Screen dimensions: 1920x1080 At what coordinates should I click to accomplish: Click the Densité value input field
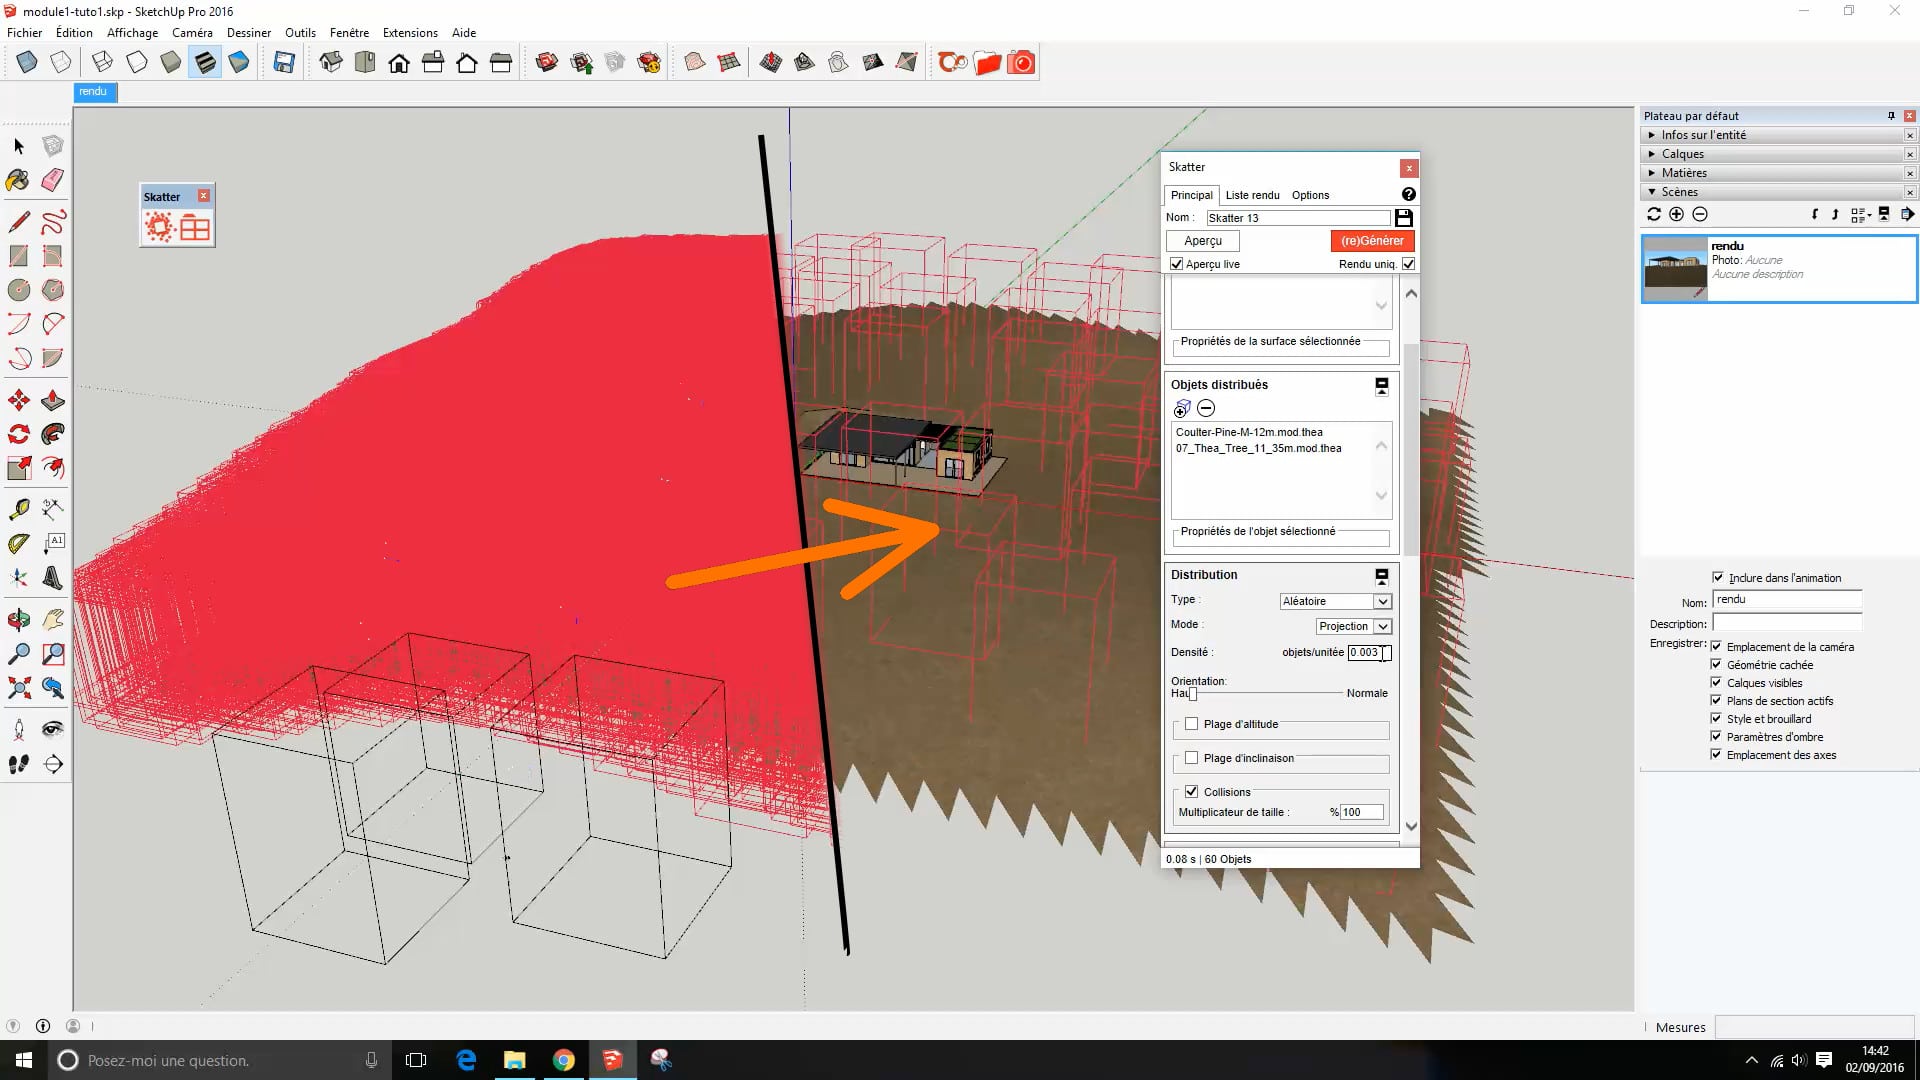pos(1368,652)
